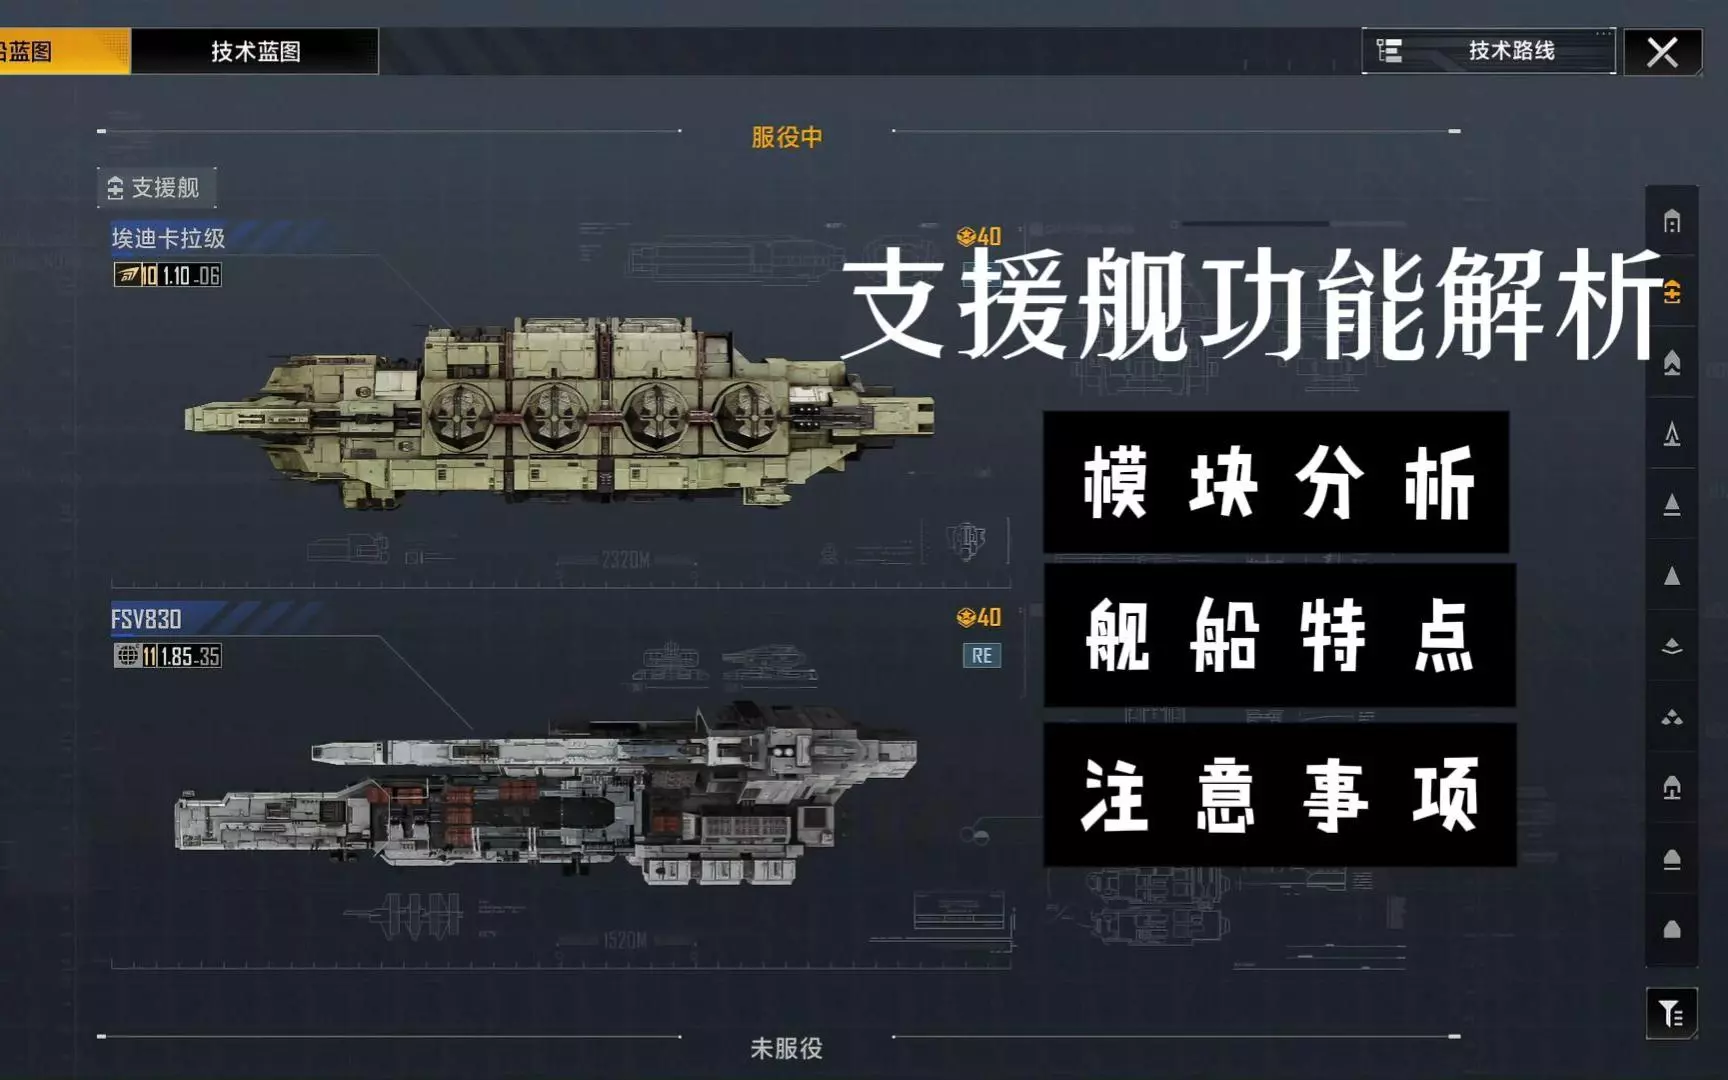This screenshot has width=1728, height=1080.
Task: Switch to the orange ship blueprint tab
Action: pos(64,51)
